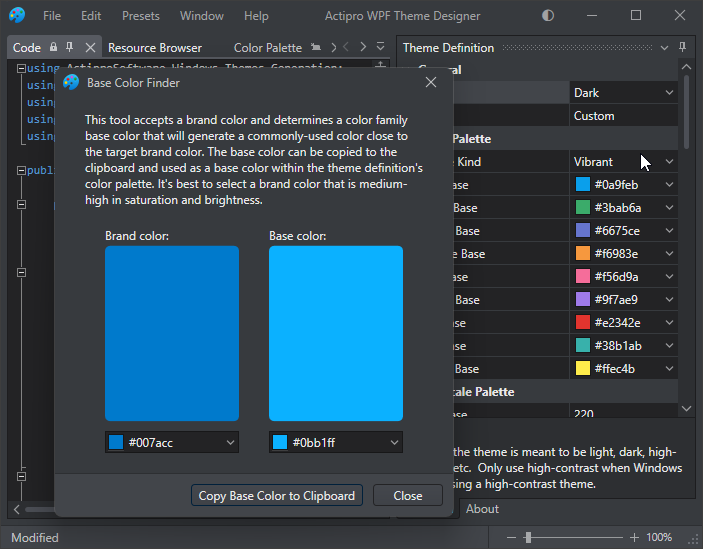
Task: Click the resize grip at status bar corner
Action: coord(693,539)
